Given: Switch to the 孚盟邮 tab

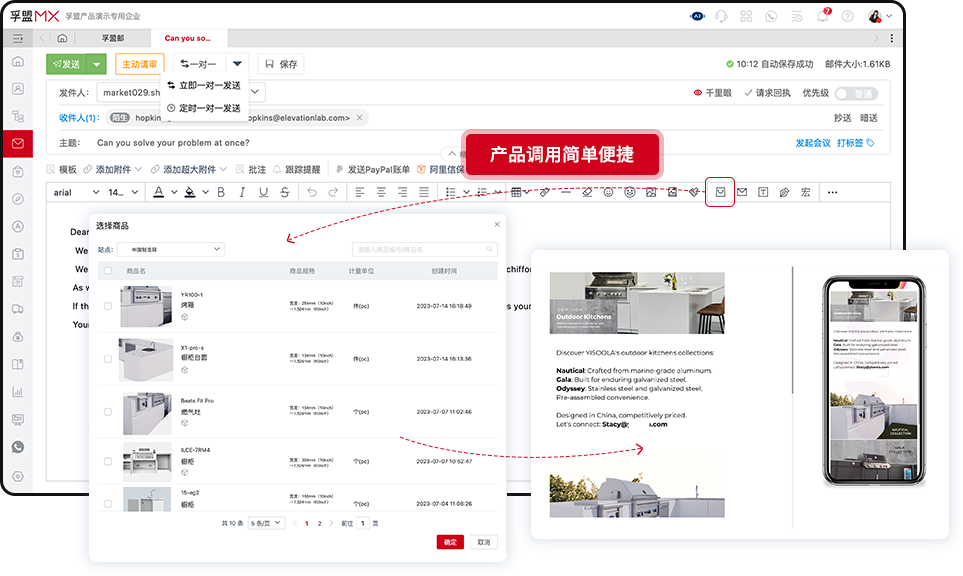Looking at the screenshot, I should 112,38.
